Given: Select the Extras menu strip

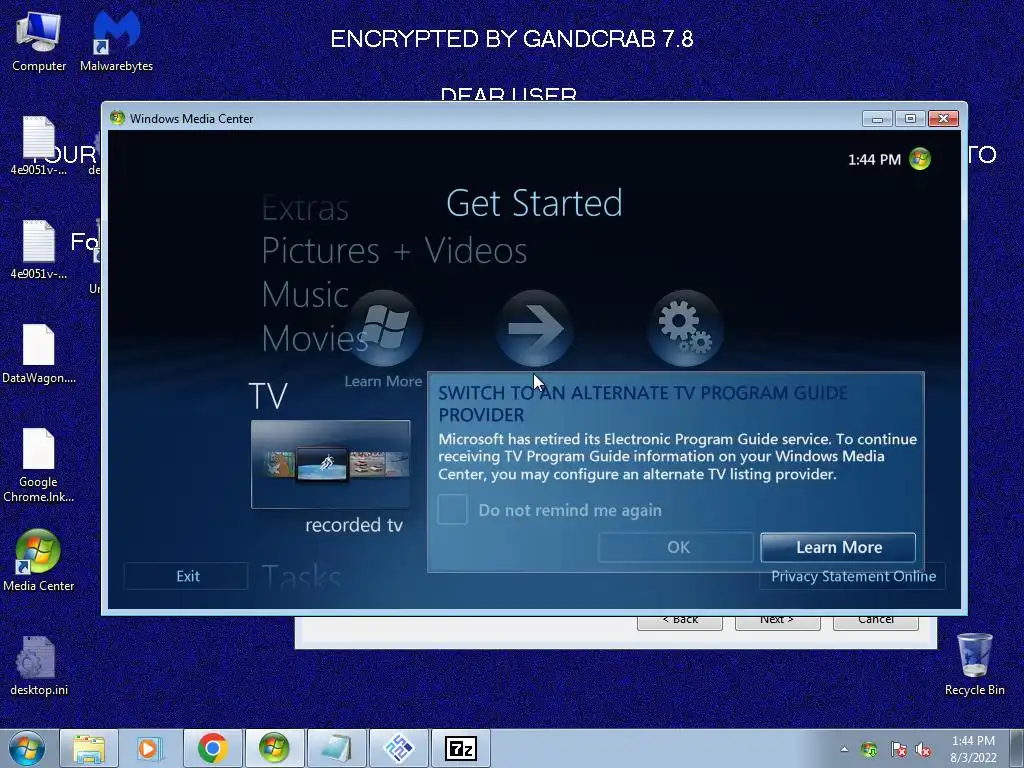Looking at the screenshot, I should (305, 208).
